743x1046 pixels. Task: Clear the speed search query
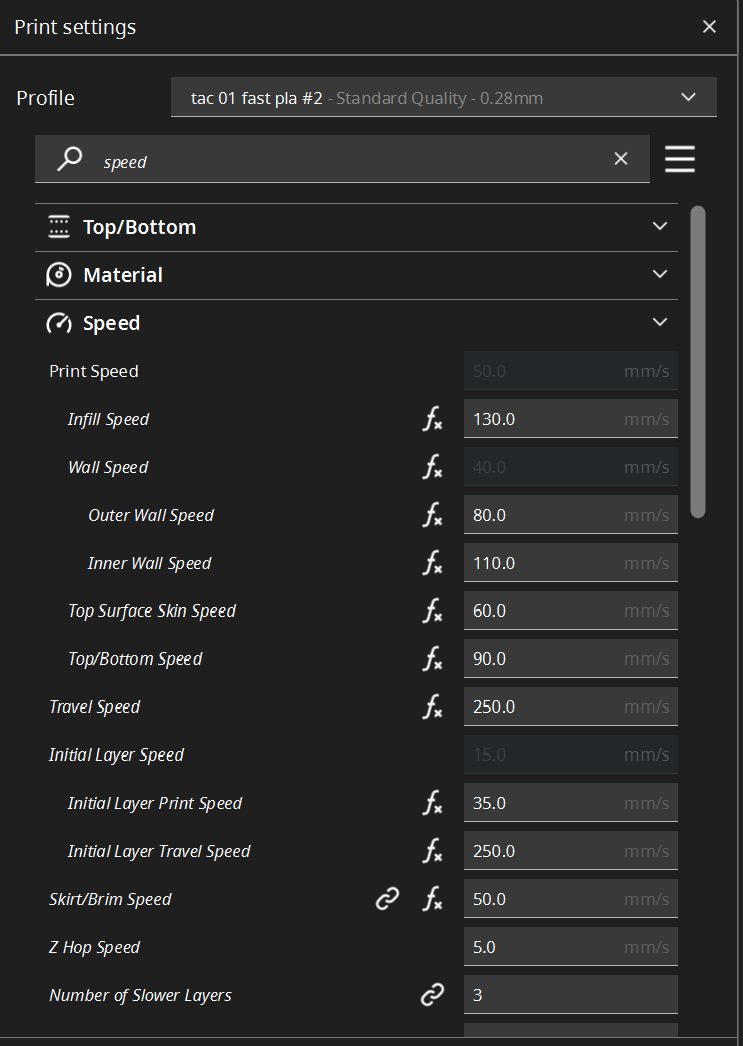pyautogui.click(x=621, y=158)
